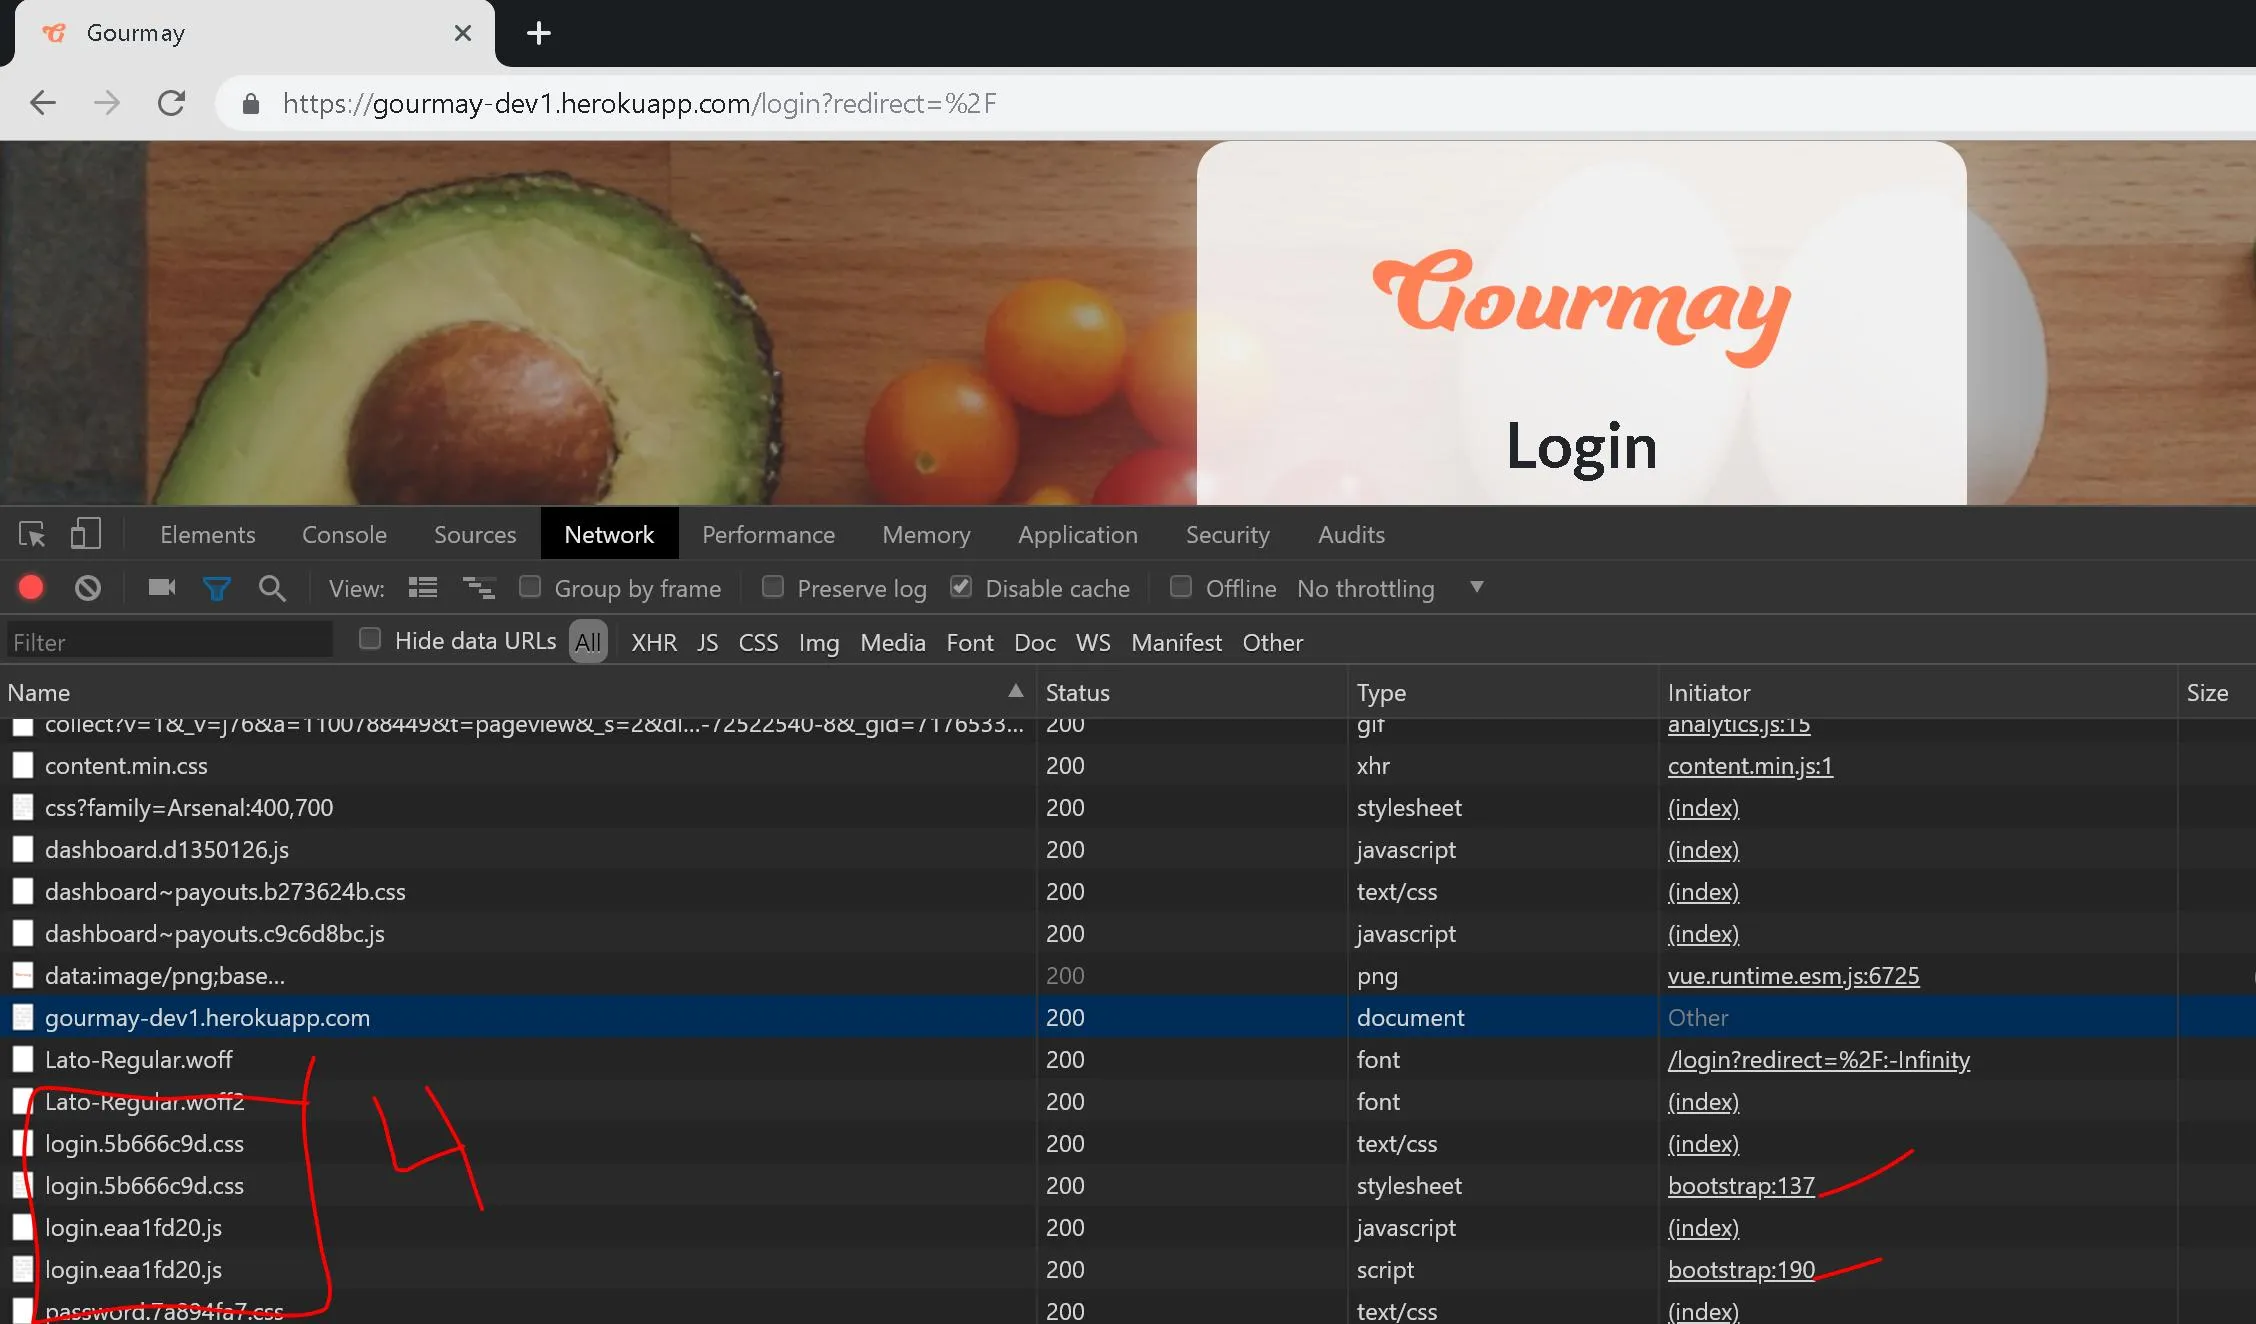Toggle device toolbar icon
2256x1324 pixels.
pyautogui.click(x=86, y=534)
